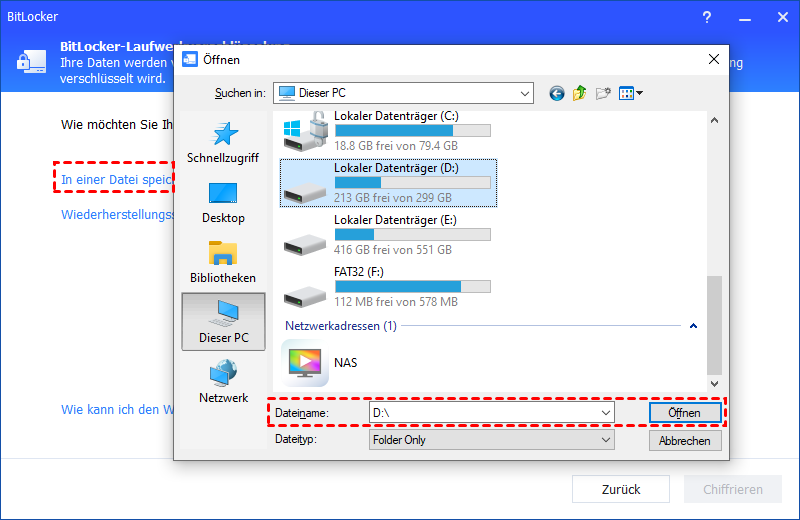Create new folder icon in toolbar

pyautogui.click(x=603, y=93)
